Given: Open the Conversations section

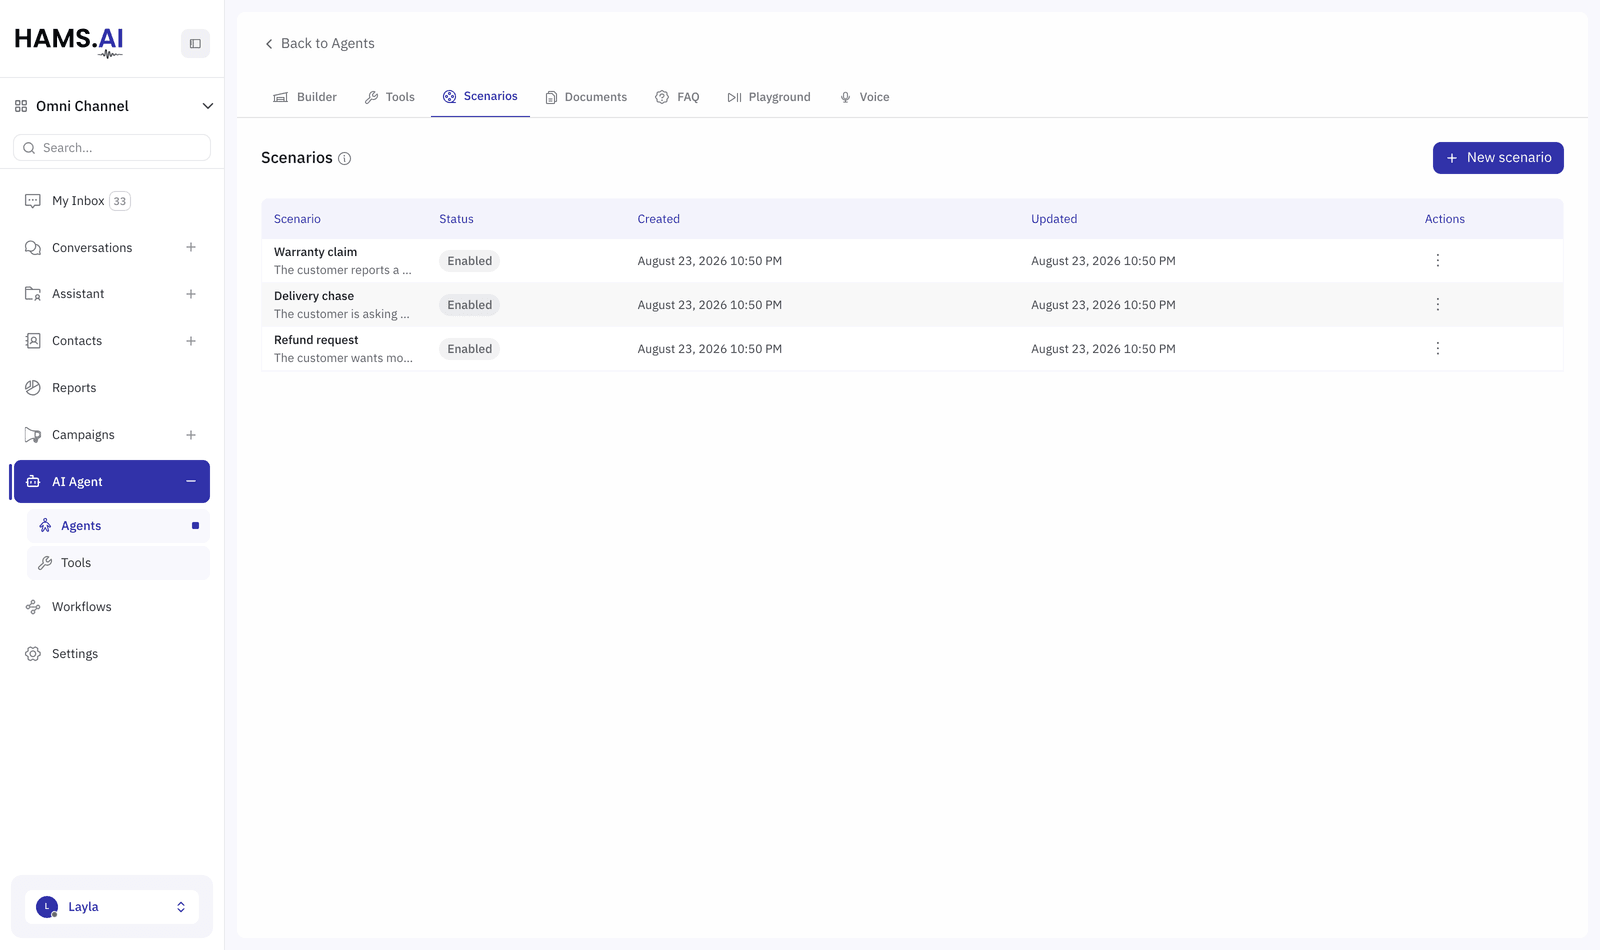Looking at the screenshot, I should [92, 248].
